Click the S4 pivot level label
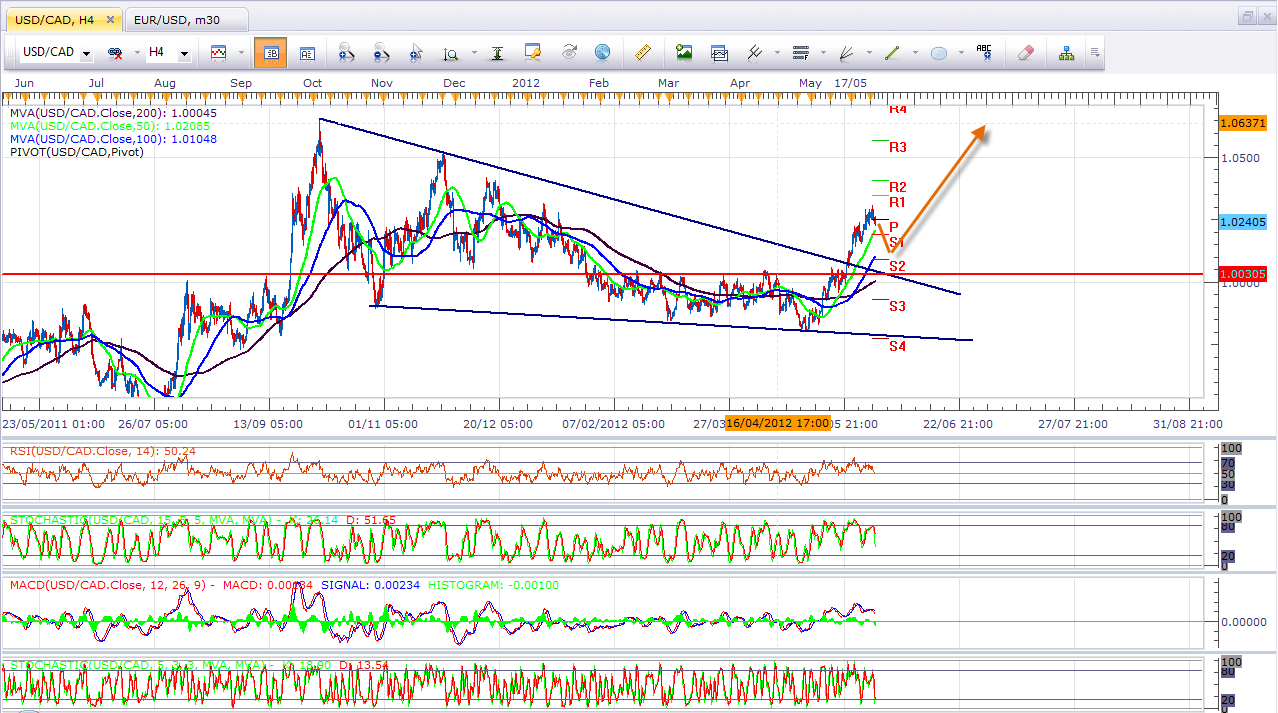This screenshot has height=713, width=1278. coord(898,346)
